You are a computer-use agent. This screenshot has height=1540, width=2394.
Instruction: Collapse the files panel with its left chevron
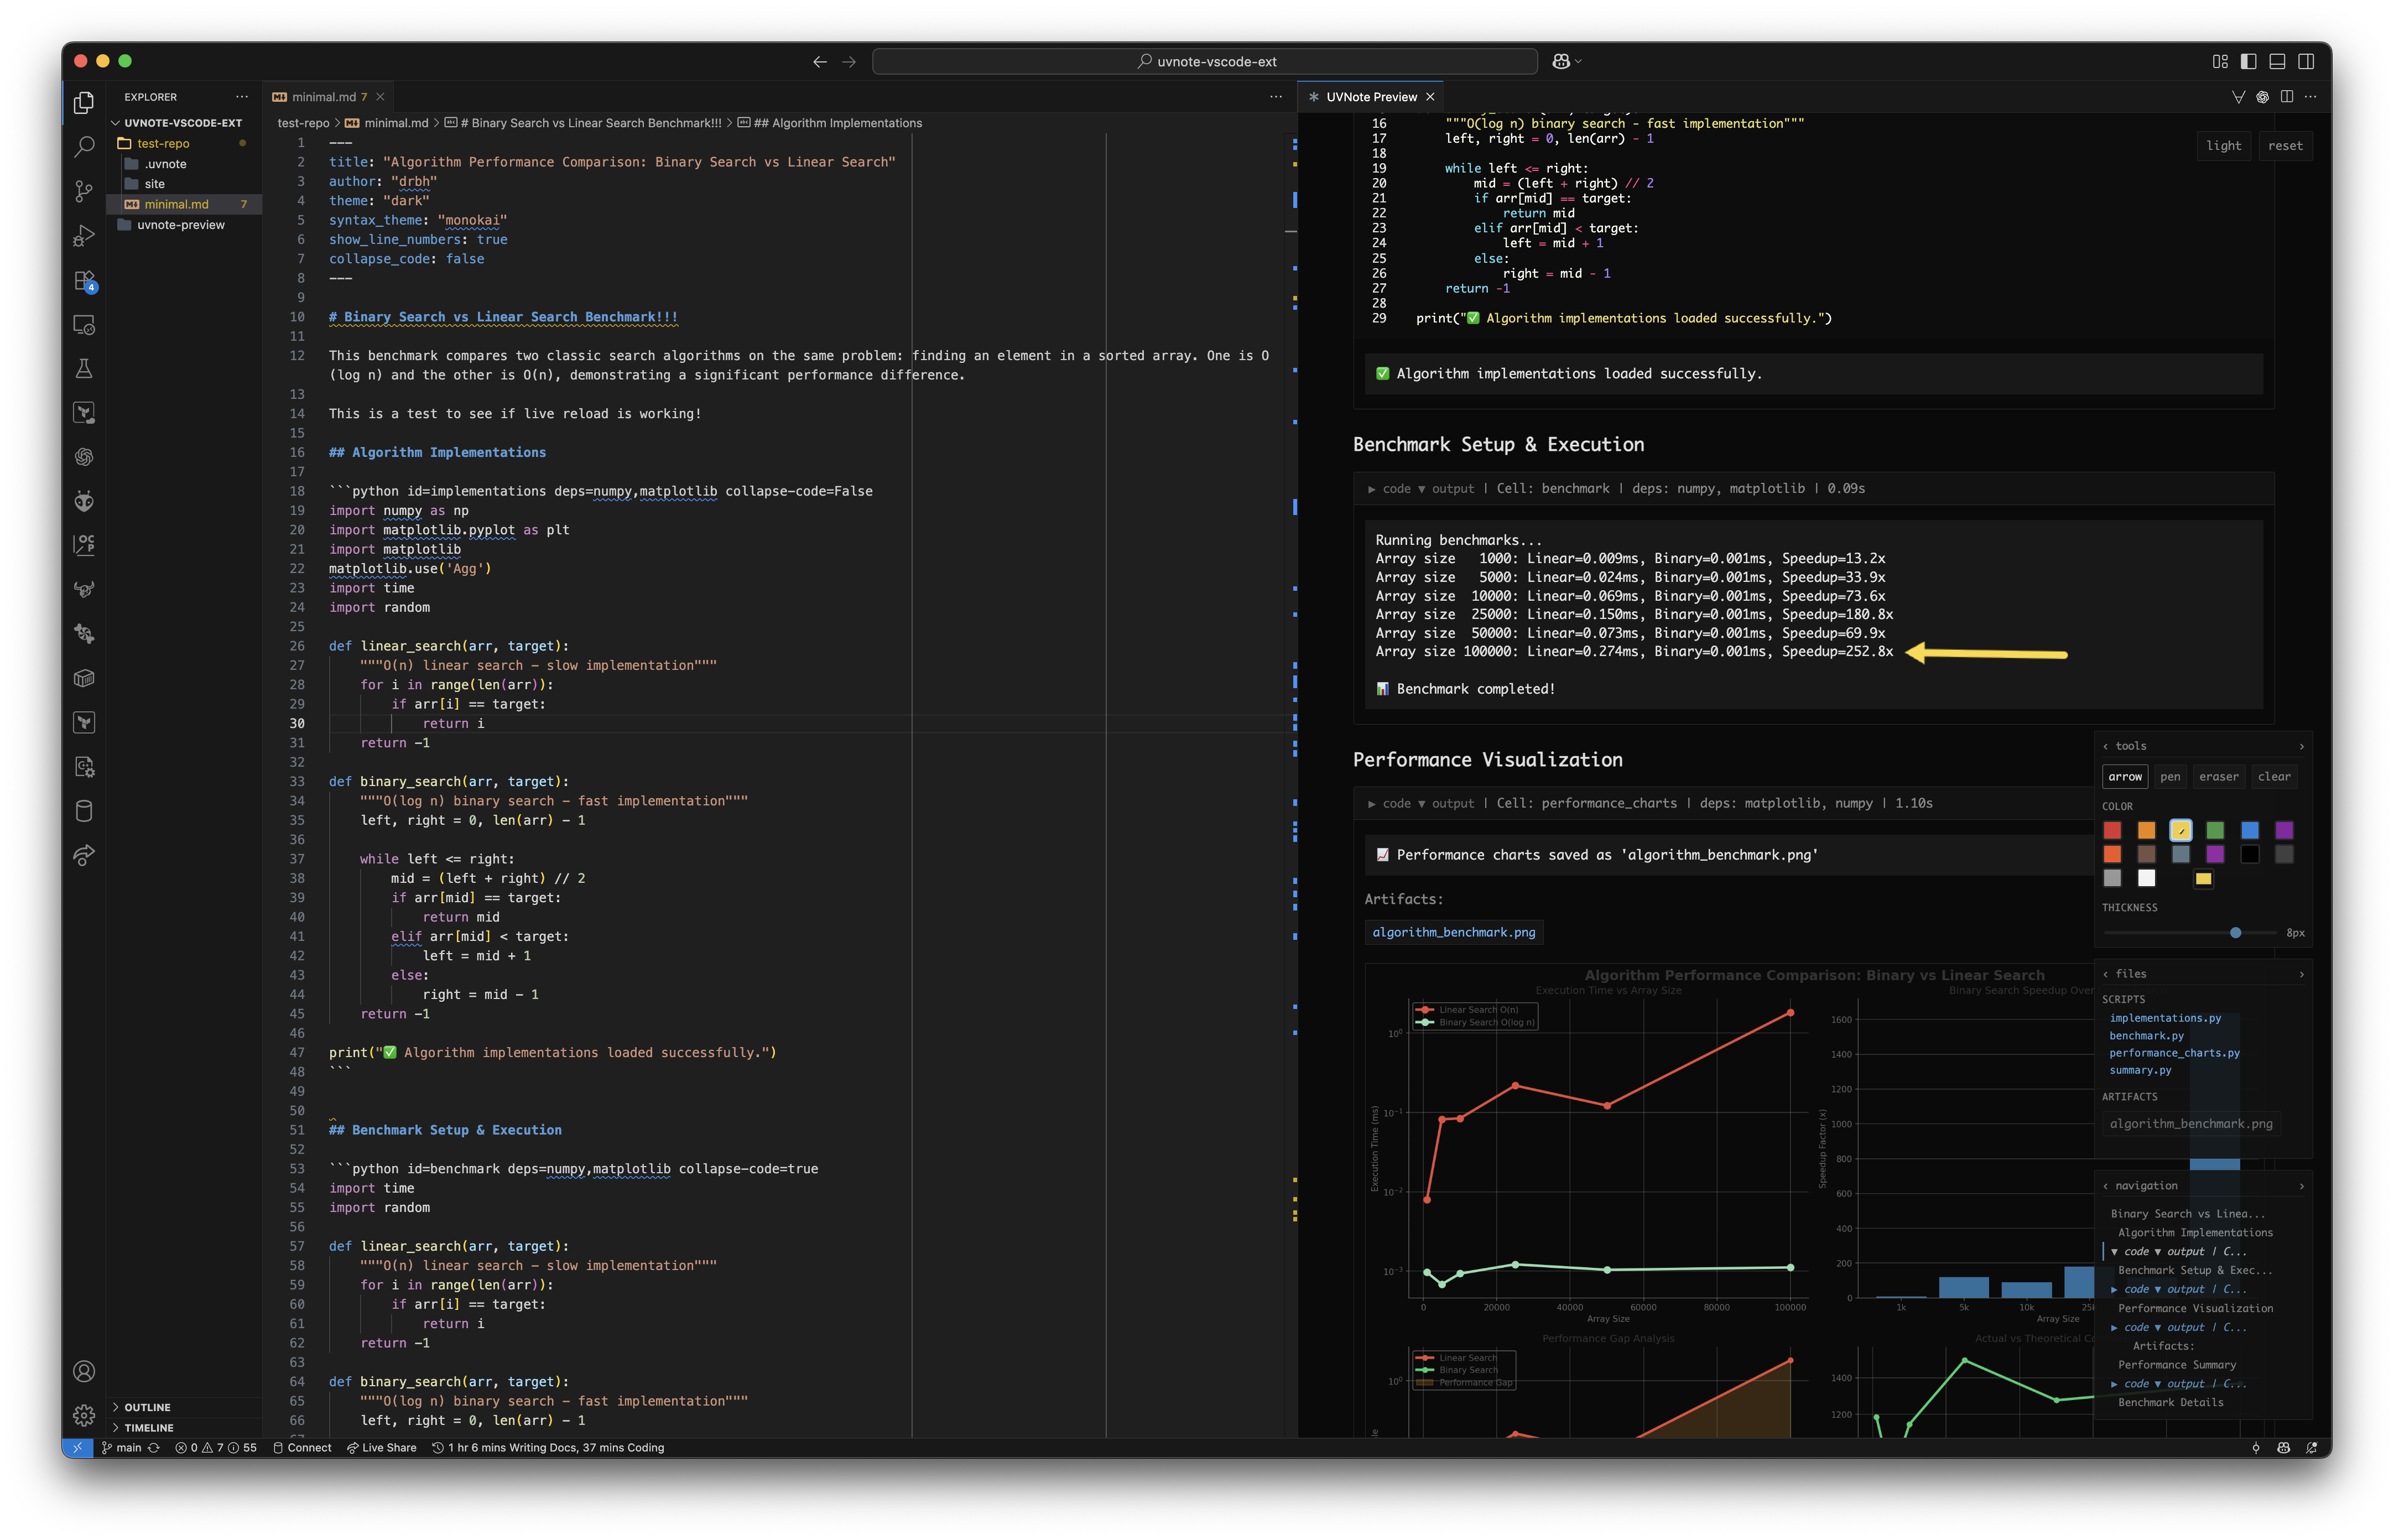[x=2106, y=975]
